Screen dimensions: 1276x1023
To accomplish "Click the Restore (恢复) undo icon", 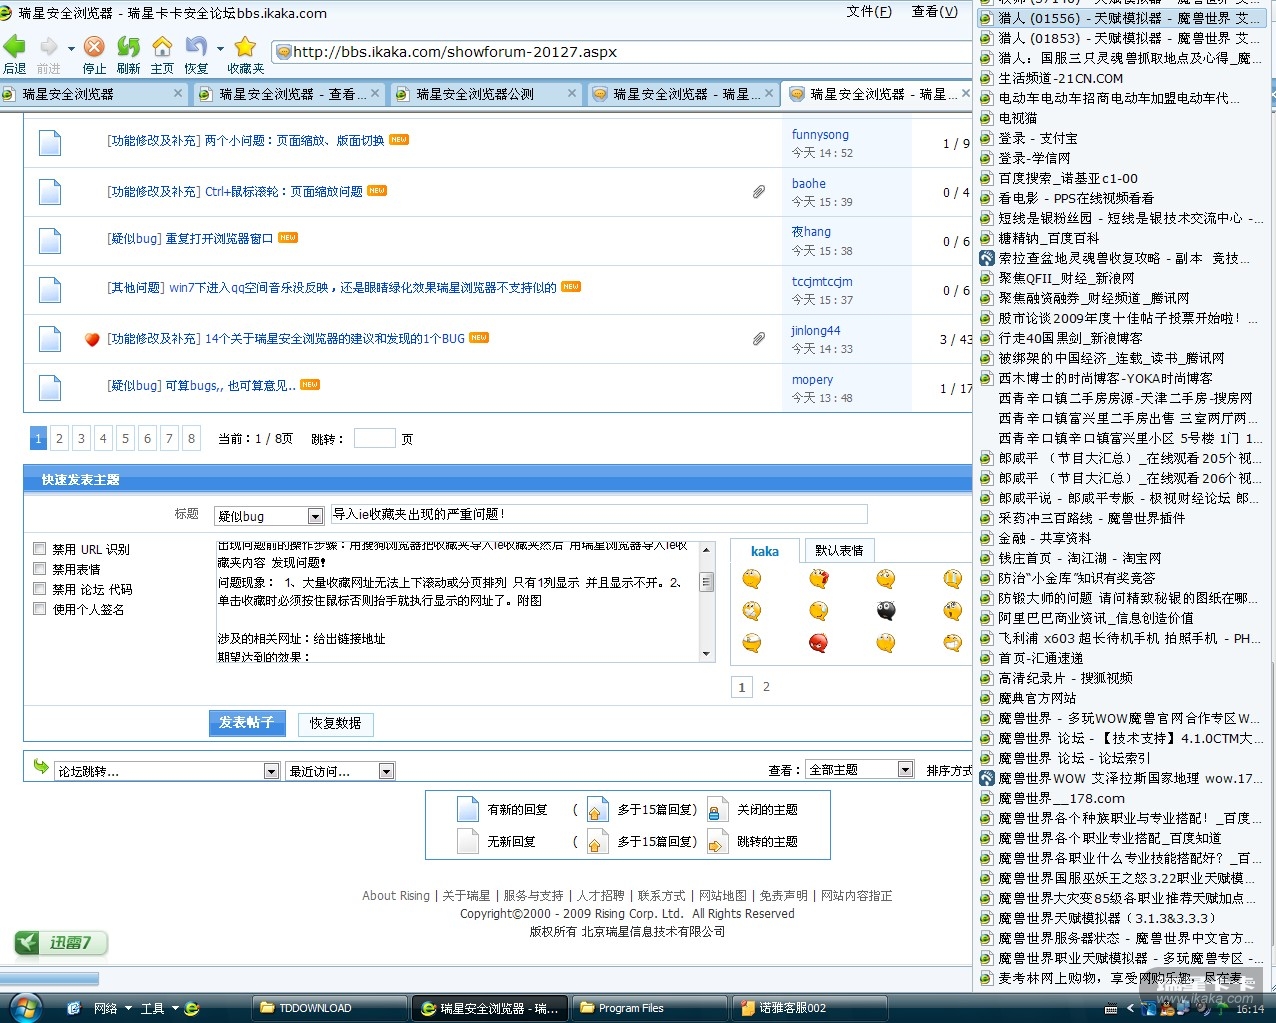I will click(x=196, y=46).
